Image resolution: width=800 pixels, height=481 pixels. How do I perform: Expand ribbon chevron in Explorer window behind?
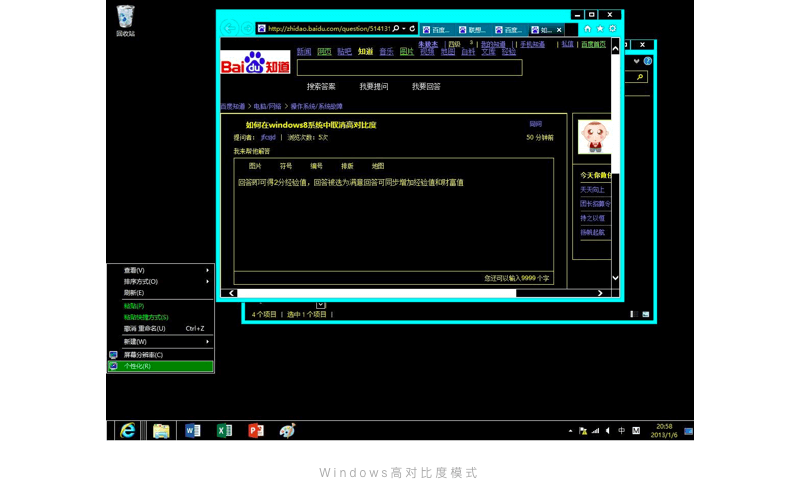pyautogui.click(x=636, y=61)
